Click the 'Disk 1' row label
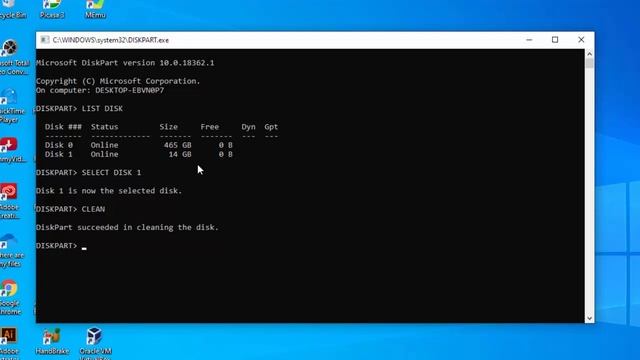The width and height of the screenshot is (640, 360). pos(59,154)
